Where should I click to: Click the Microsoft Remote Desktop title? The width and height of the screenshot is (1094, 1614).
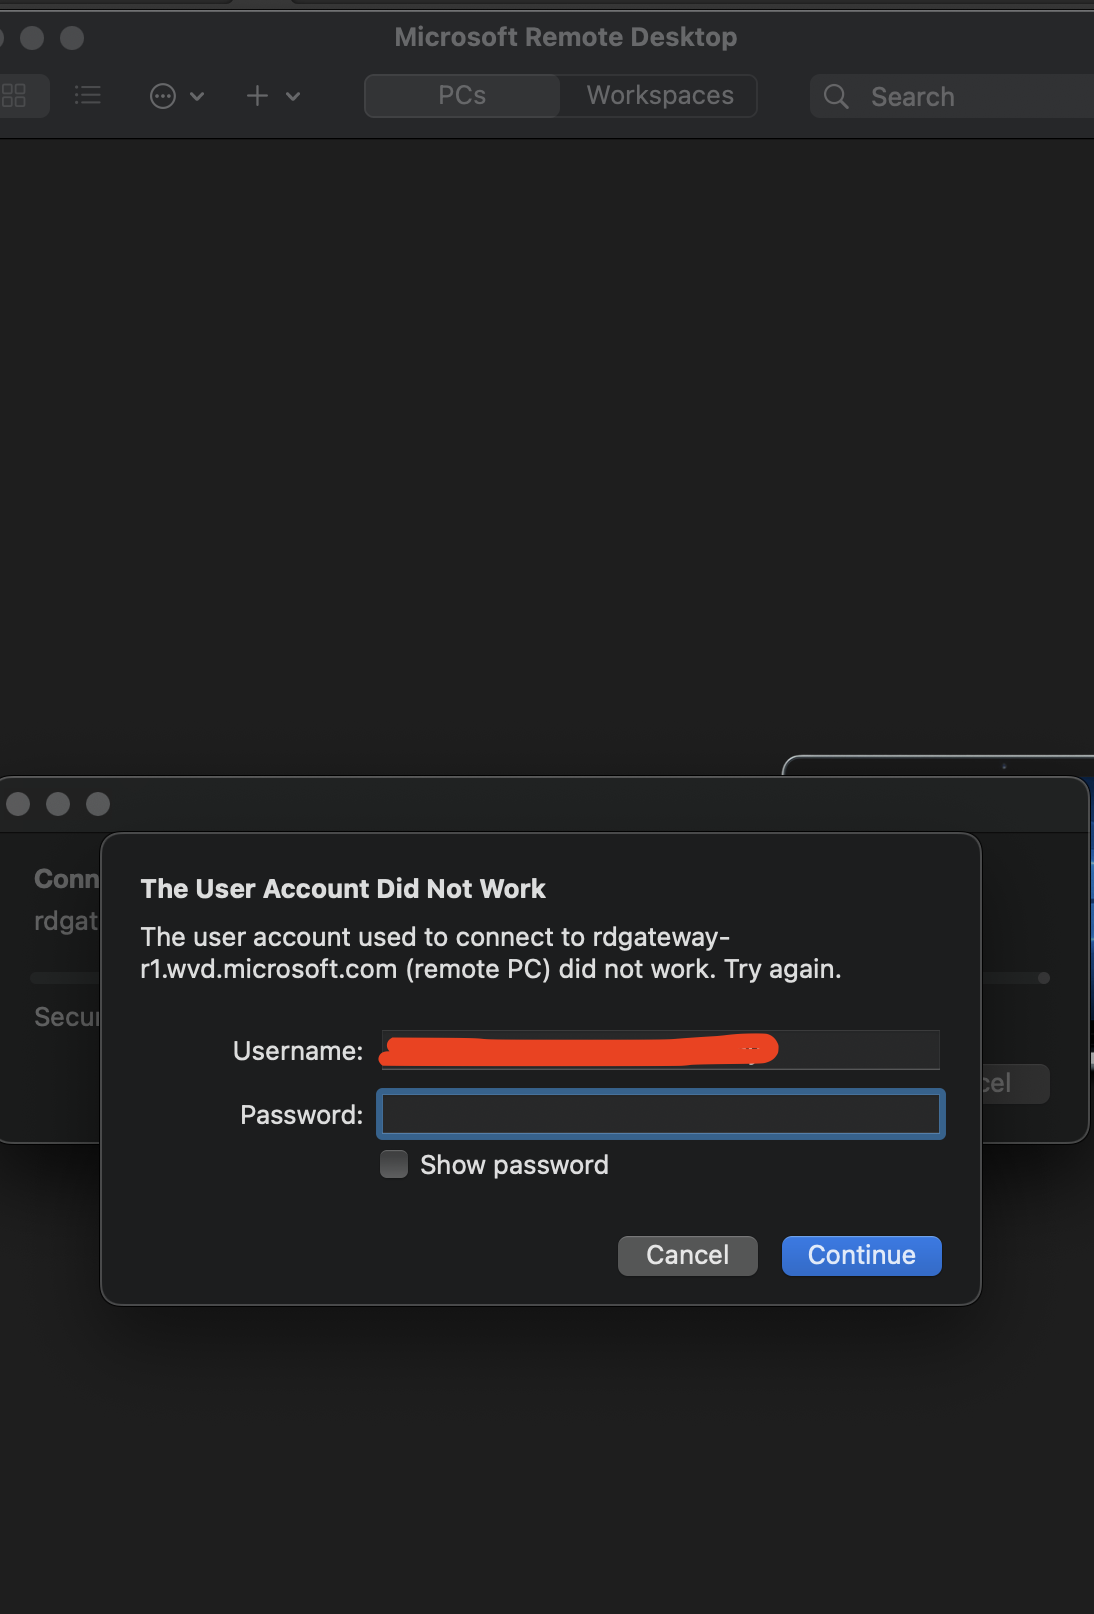[566, 37]
